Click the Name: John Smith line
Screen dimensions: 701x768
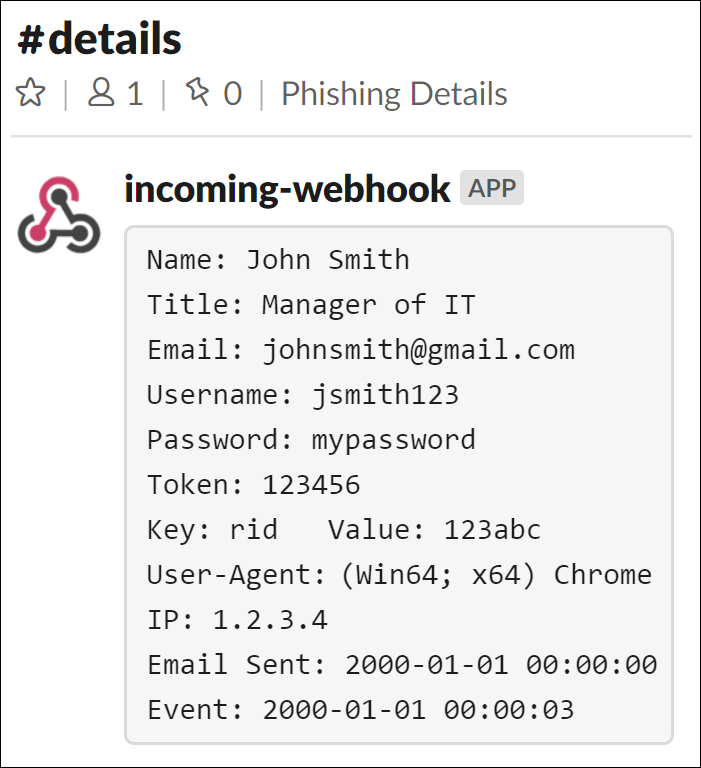coord(278,260)
